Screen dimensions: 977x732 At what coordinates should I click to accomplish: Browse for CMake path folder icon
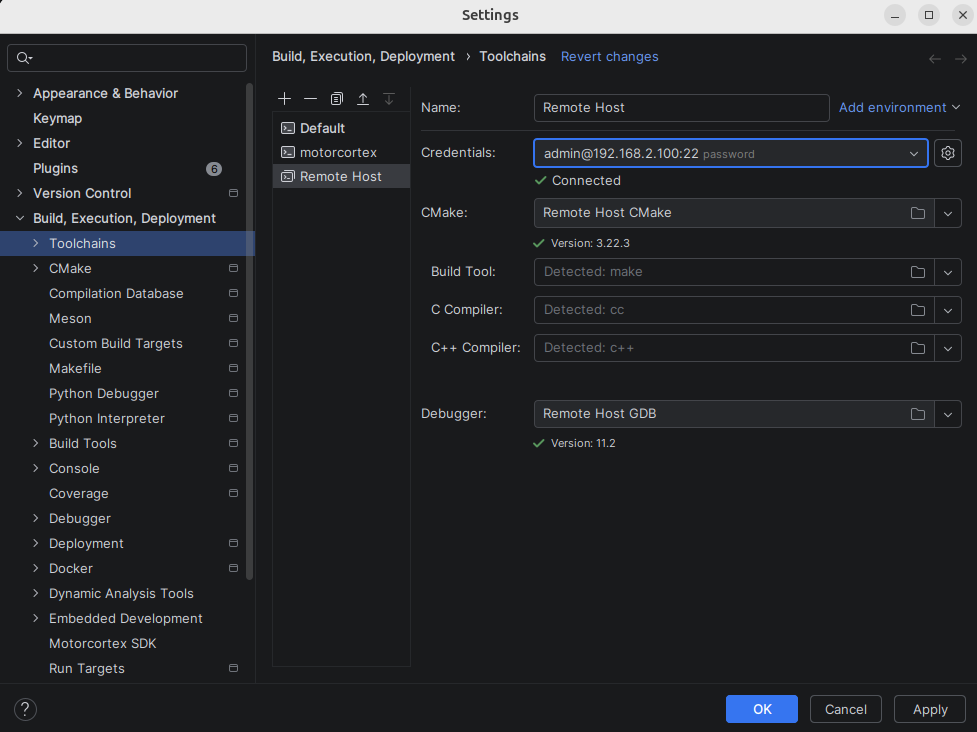pyautogui.click(x=917, y=213)
